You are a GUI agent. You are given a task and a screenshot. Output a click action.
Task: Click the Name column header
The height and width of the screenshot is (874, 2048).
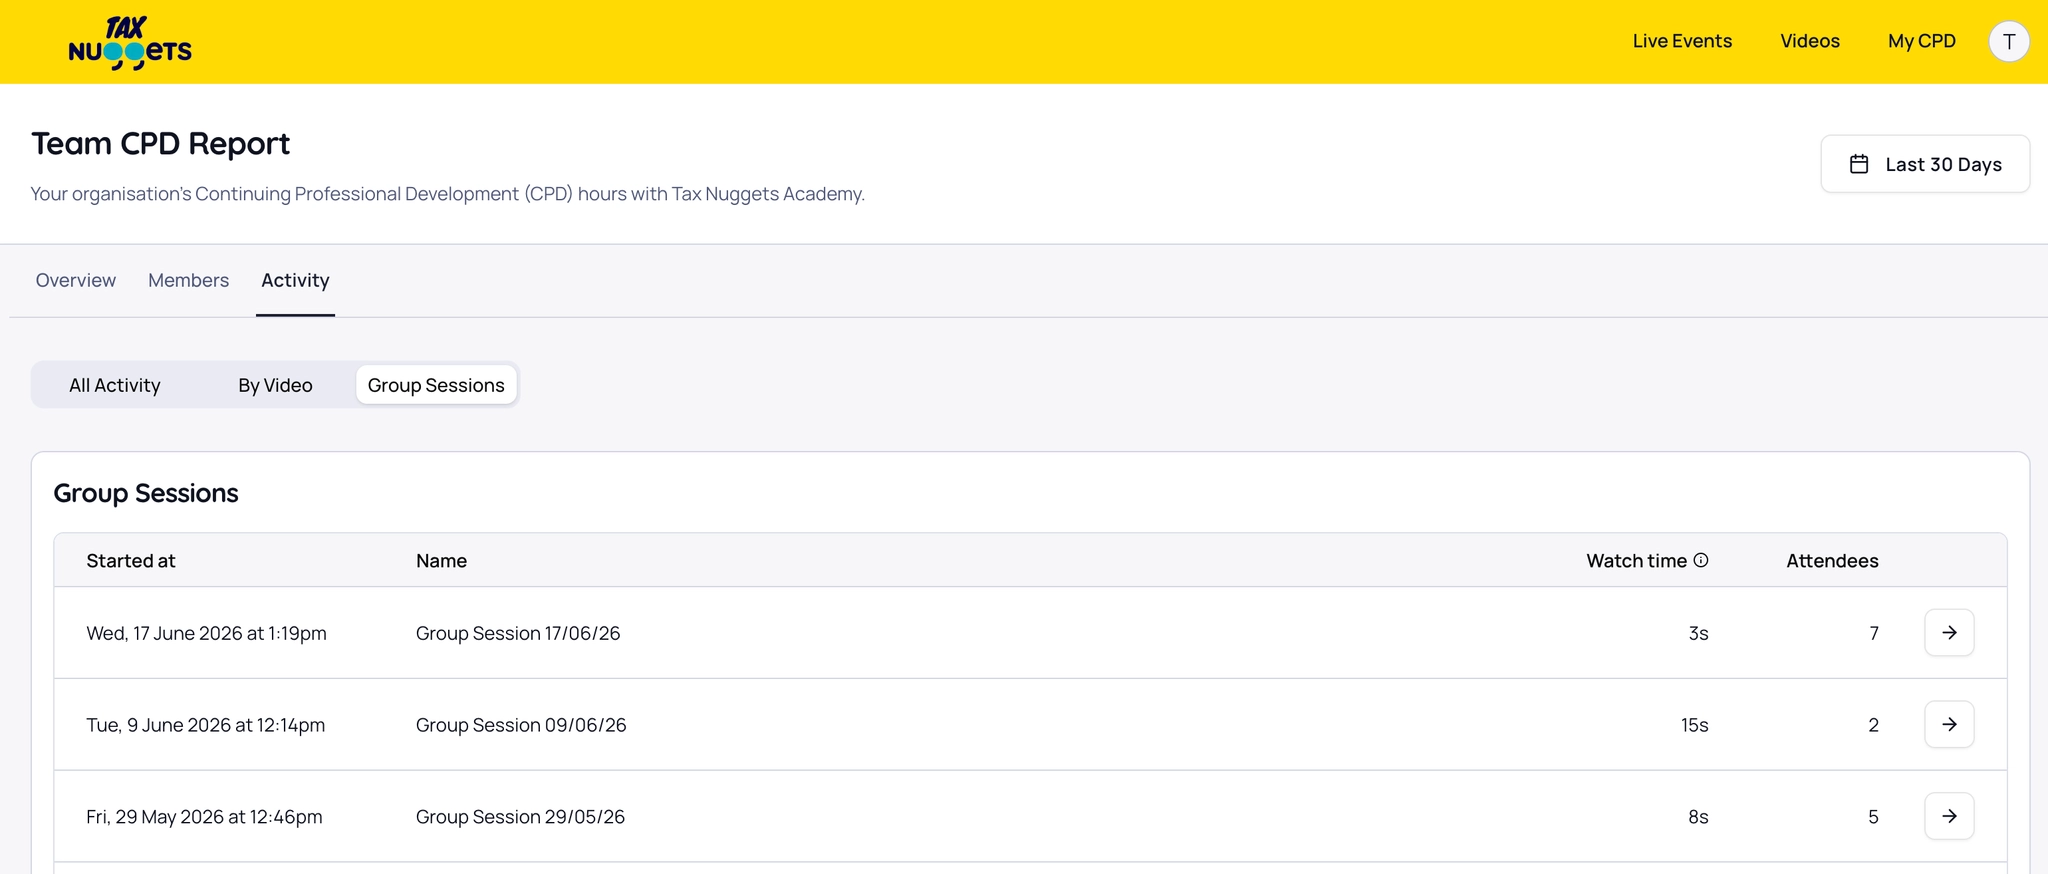pyautogui.click(x=441, y=561)
